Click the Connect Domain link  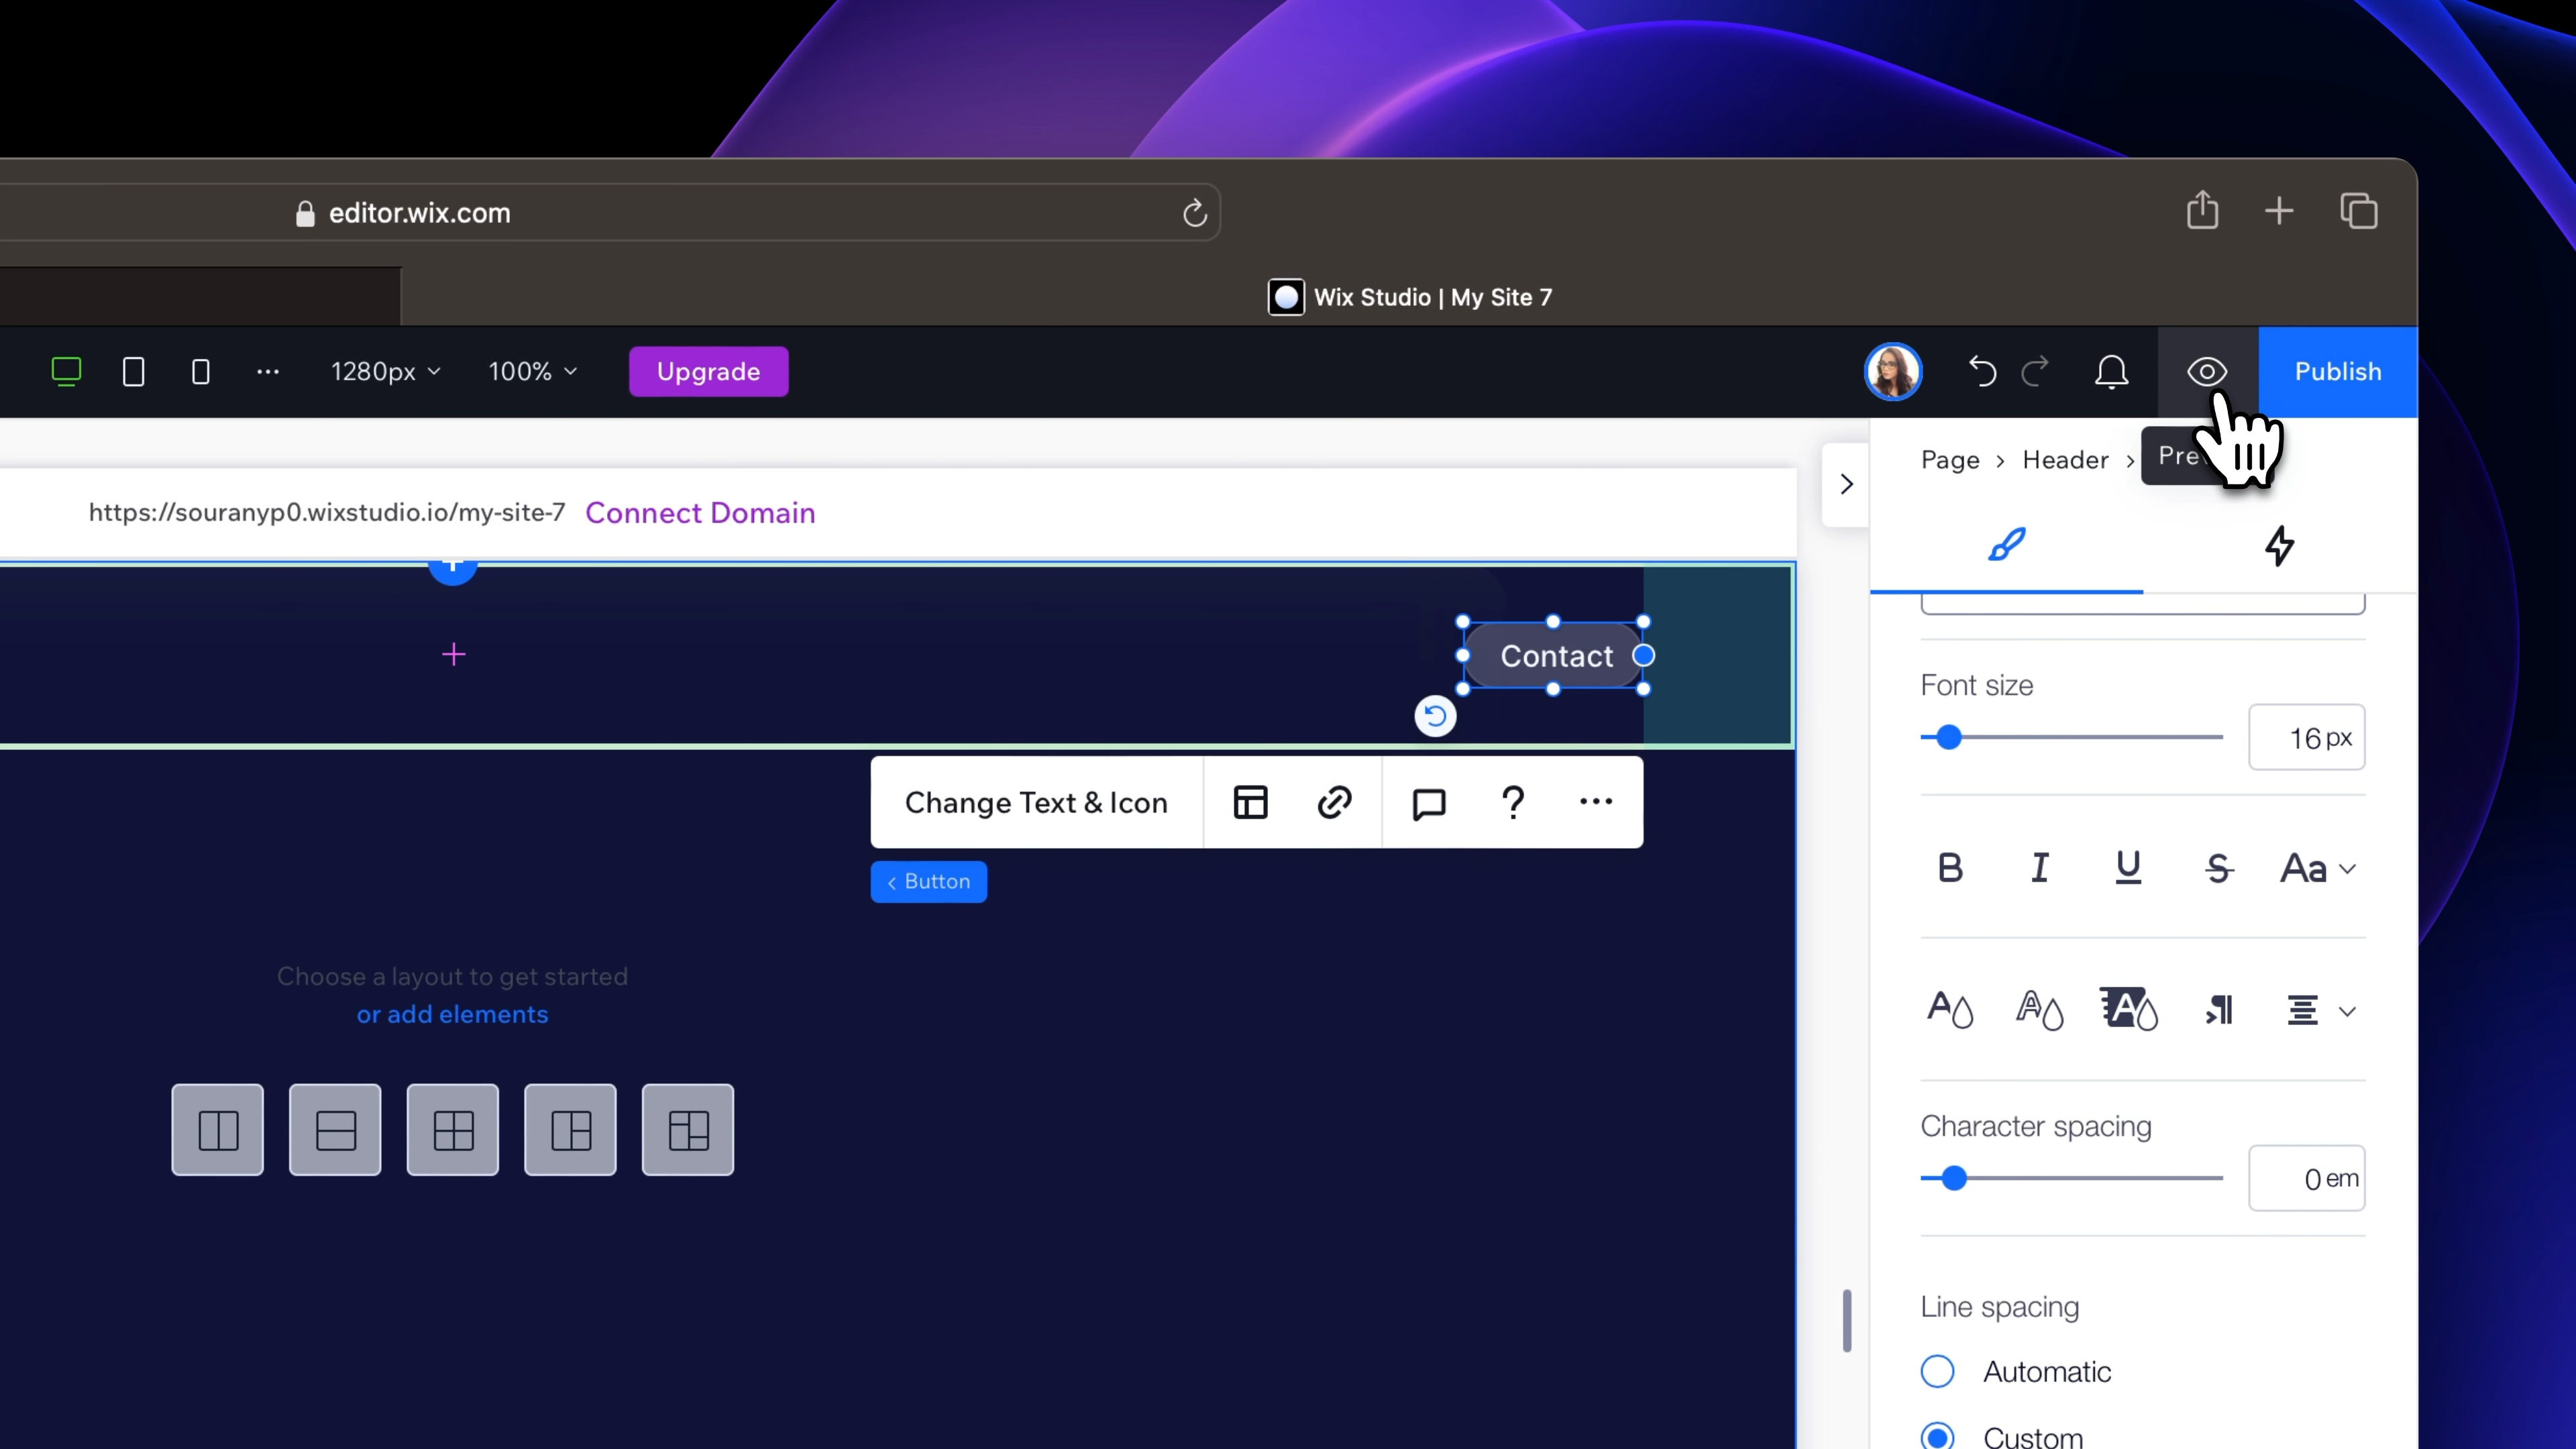click(x=700, y=513)
